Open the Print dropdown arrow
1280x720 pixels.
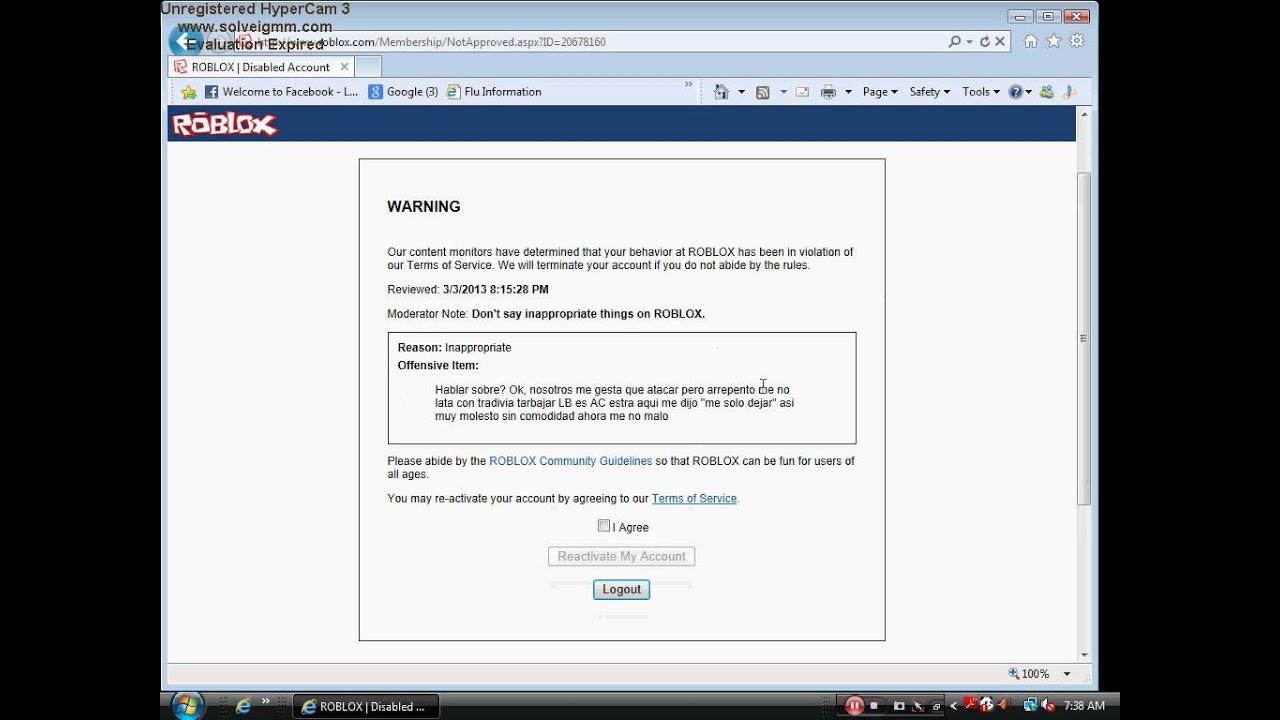coord(848,92)
